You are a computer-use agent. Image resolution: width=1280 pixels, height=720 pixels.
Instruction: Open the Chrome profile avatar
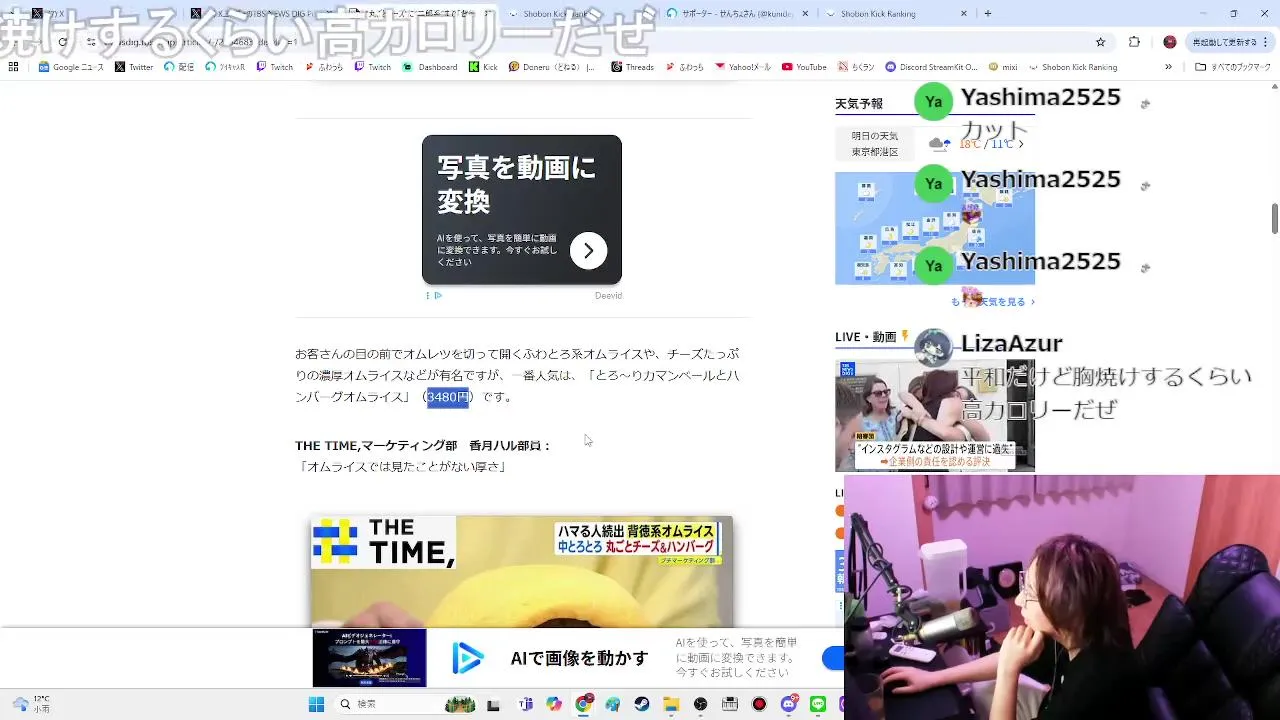pos(1170,42)
